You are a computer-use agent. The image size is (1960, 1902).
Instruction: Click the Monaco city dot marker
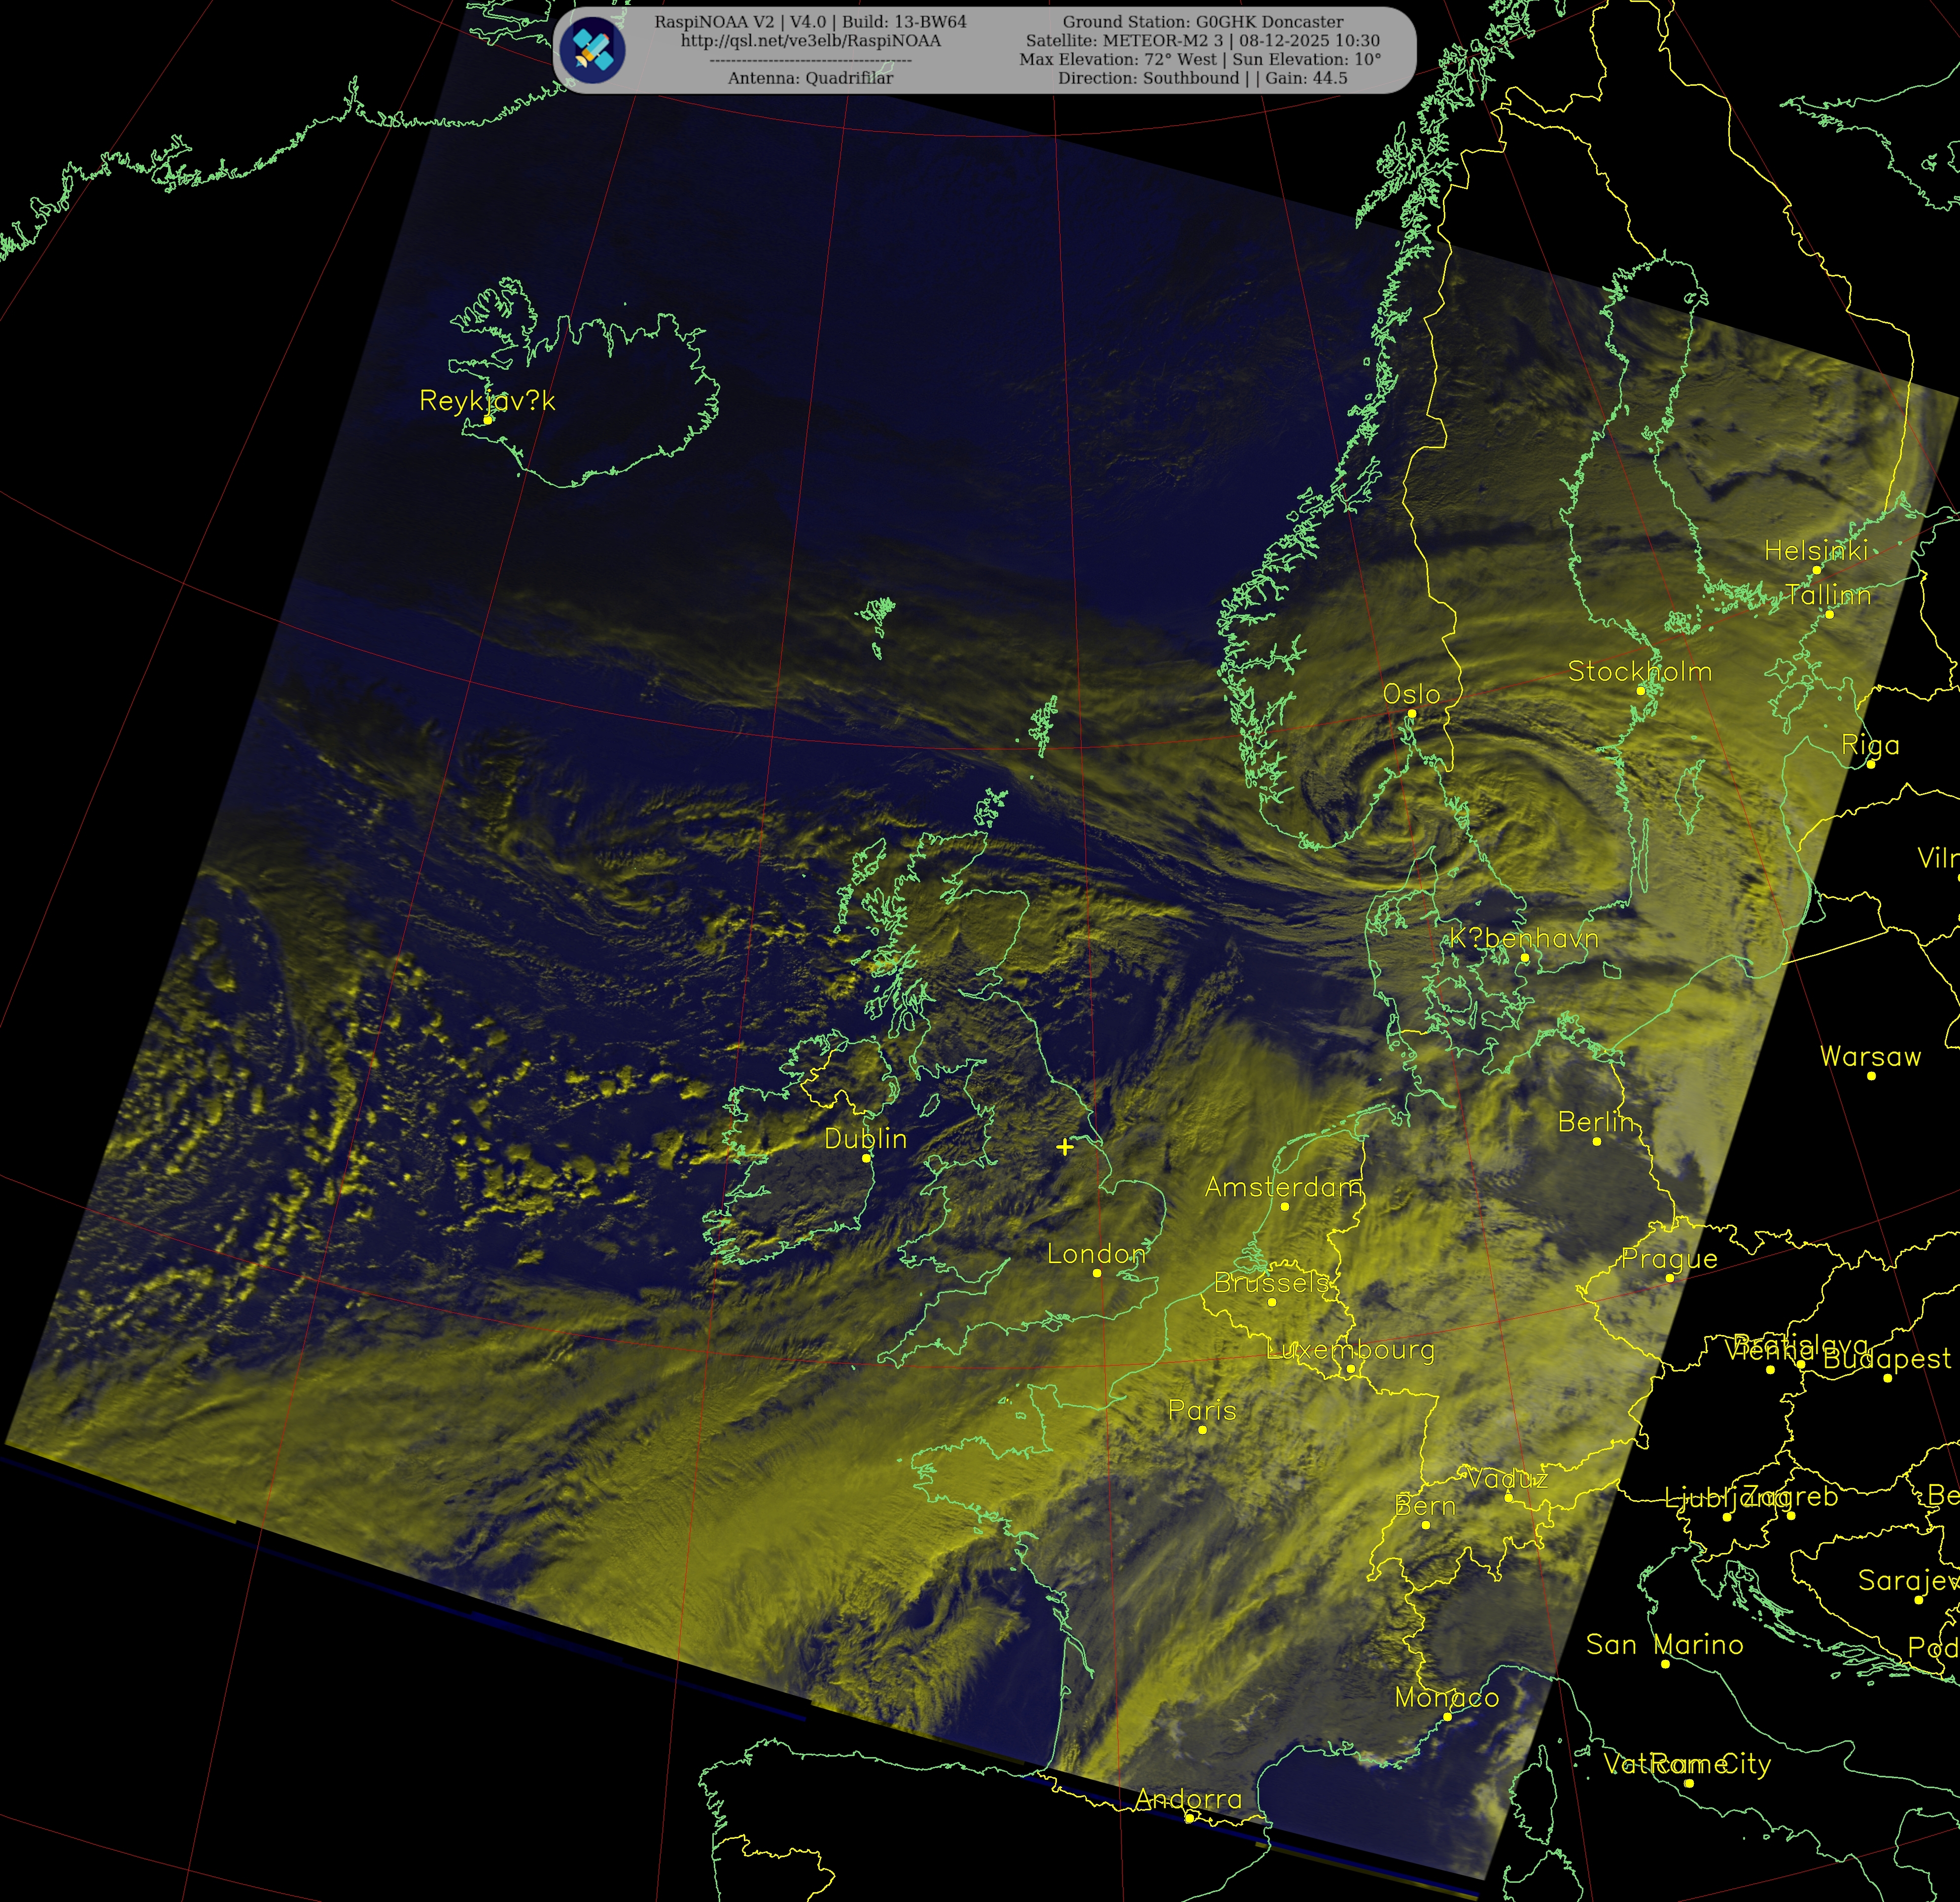[x=1447, y=1717]
